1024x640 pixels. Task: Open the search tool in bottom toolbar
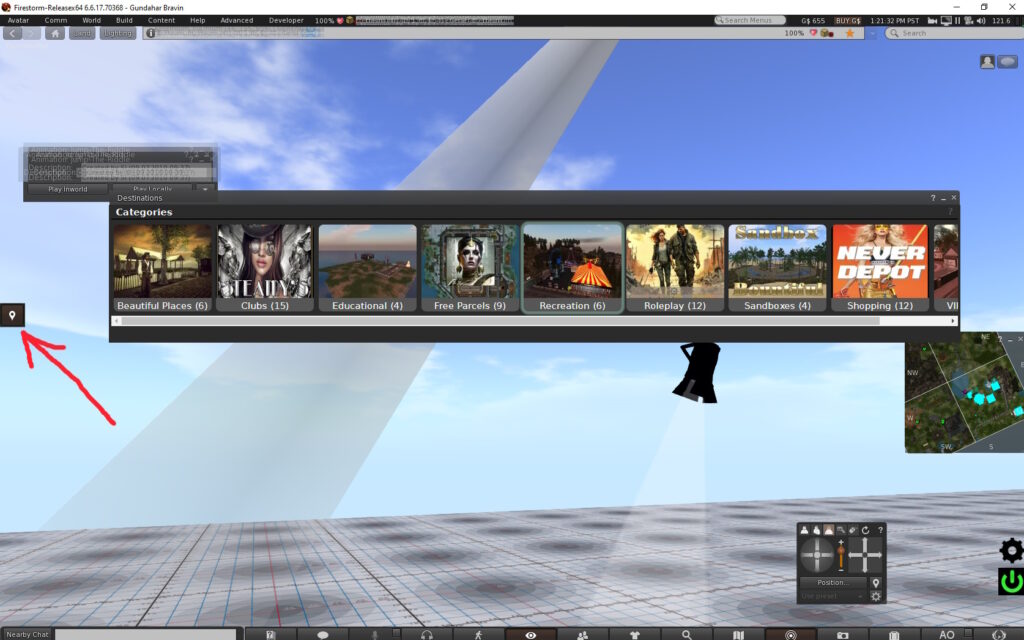[686, 634]
